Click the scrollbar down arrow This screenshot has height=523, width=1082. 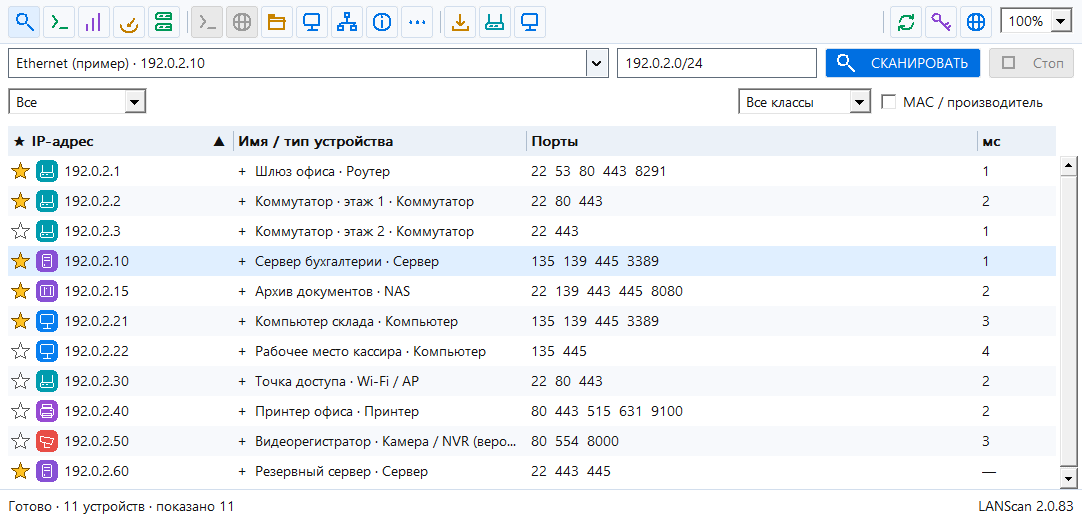[x=1068, y=477]
